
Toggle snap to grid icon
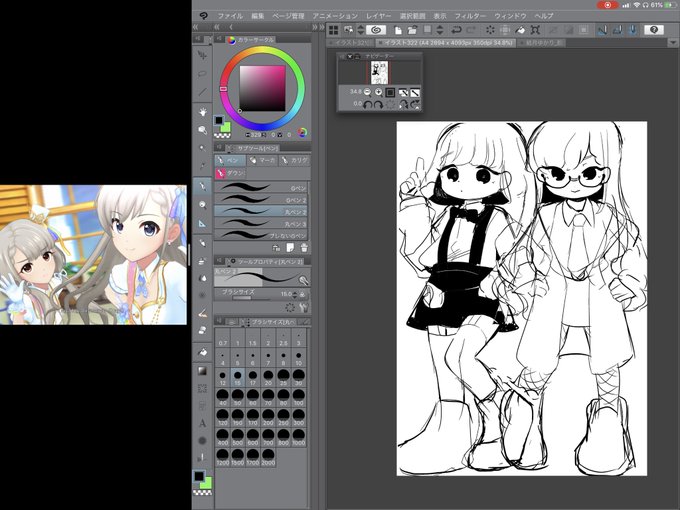pyautogui.click(x=633, y=30)
